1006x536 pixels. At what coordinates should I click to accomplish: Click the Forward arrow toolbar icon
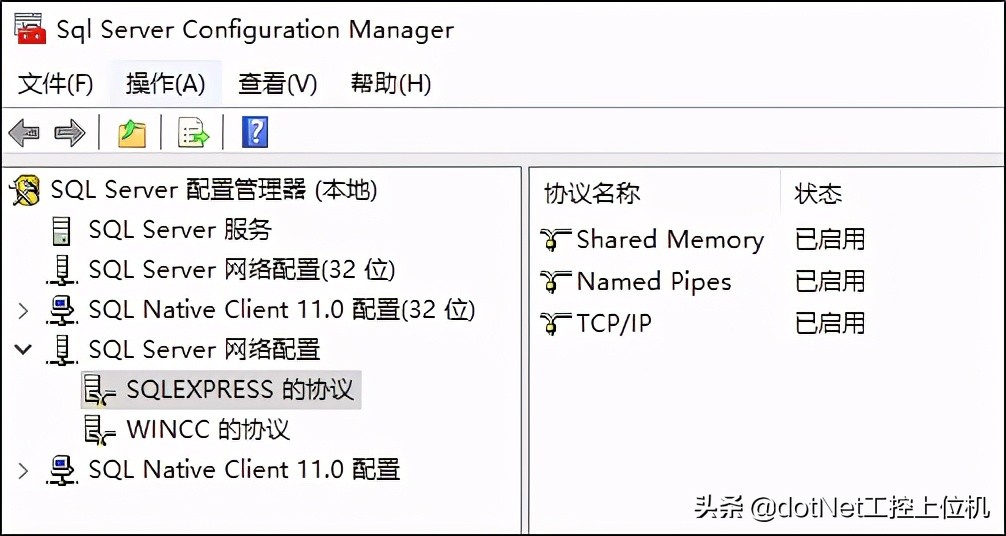click(x=69, y=132)
